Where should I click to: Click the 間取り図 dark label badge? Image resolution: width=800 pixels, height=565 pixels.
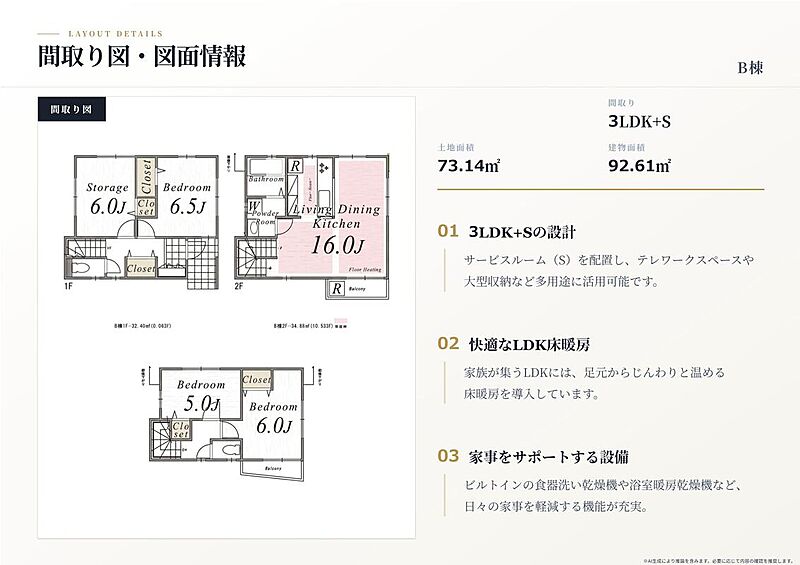pyautogui.click(x=72, y=109)
